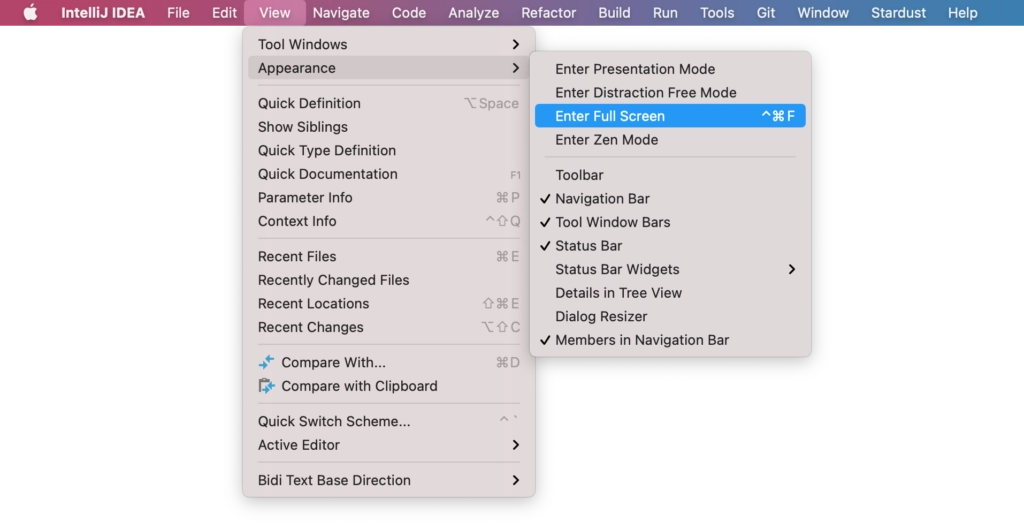Expand the Tool Windows submenu
Viewport: 1024px width, 529px height.
pyautogui.click(x=389, y=44)
